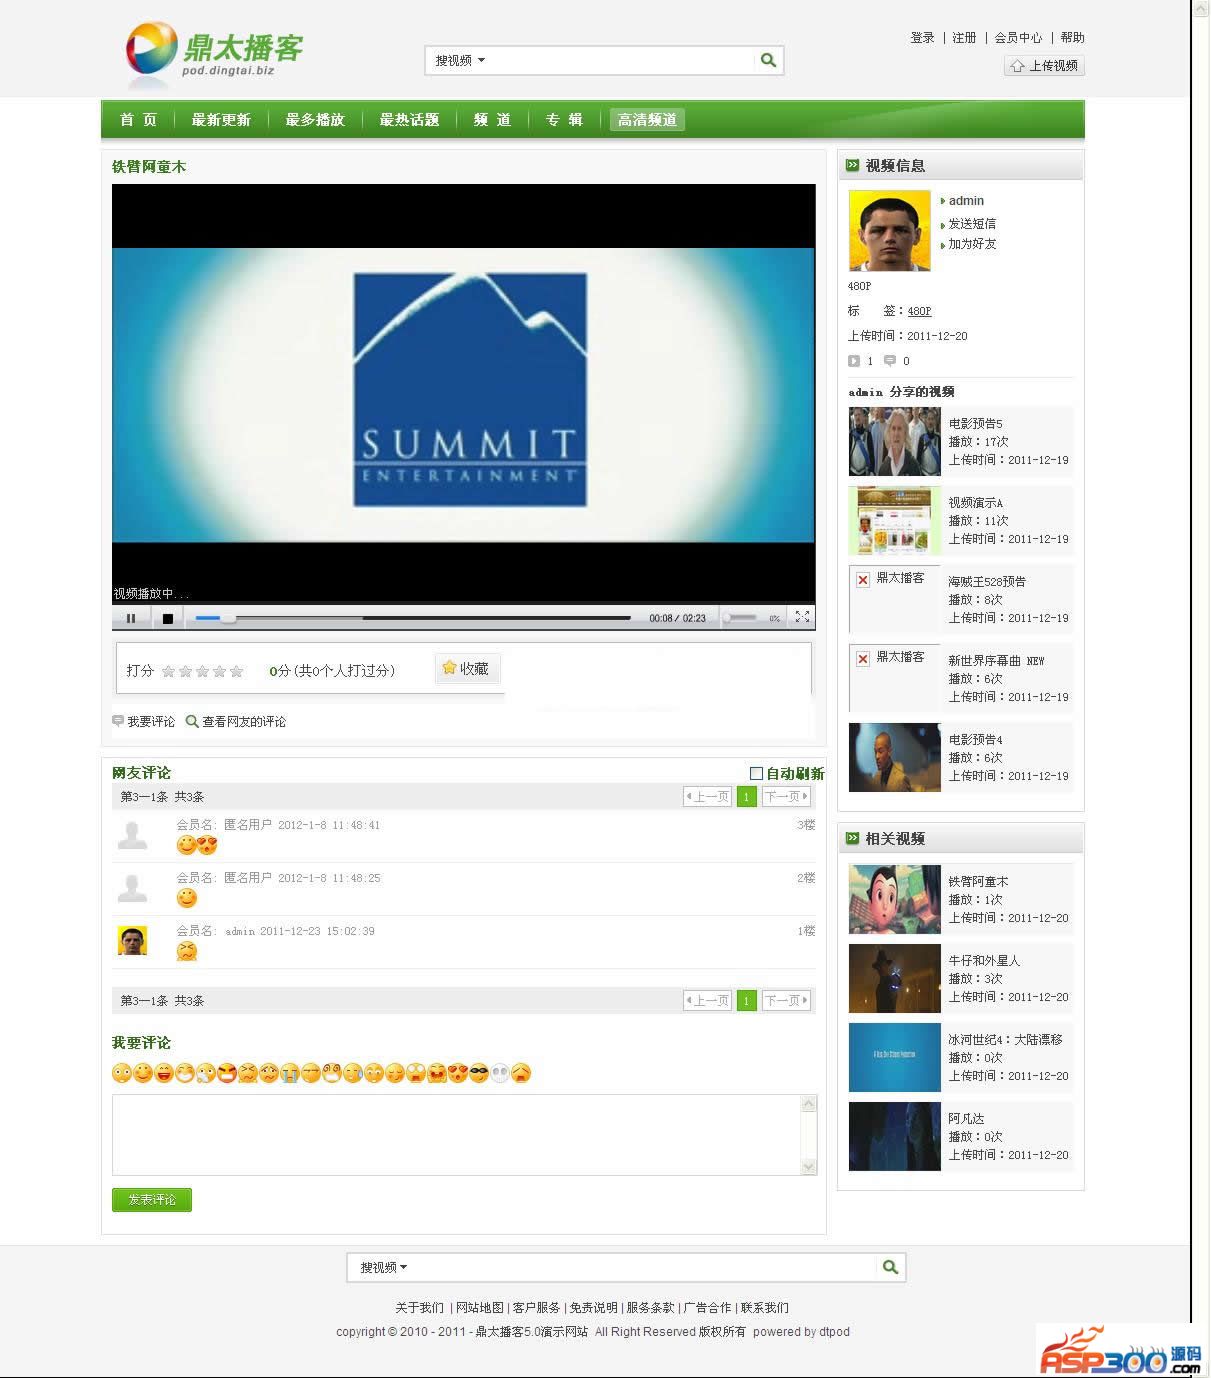Screen dimensions: 1211x1378
Task: Click the upper 上一页 previous page button
Action: (708, 797)
